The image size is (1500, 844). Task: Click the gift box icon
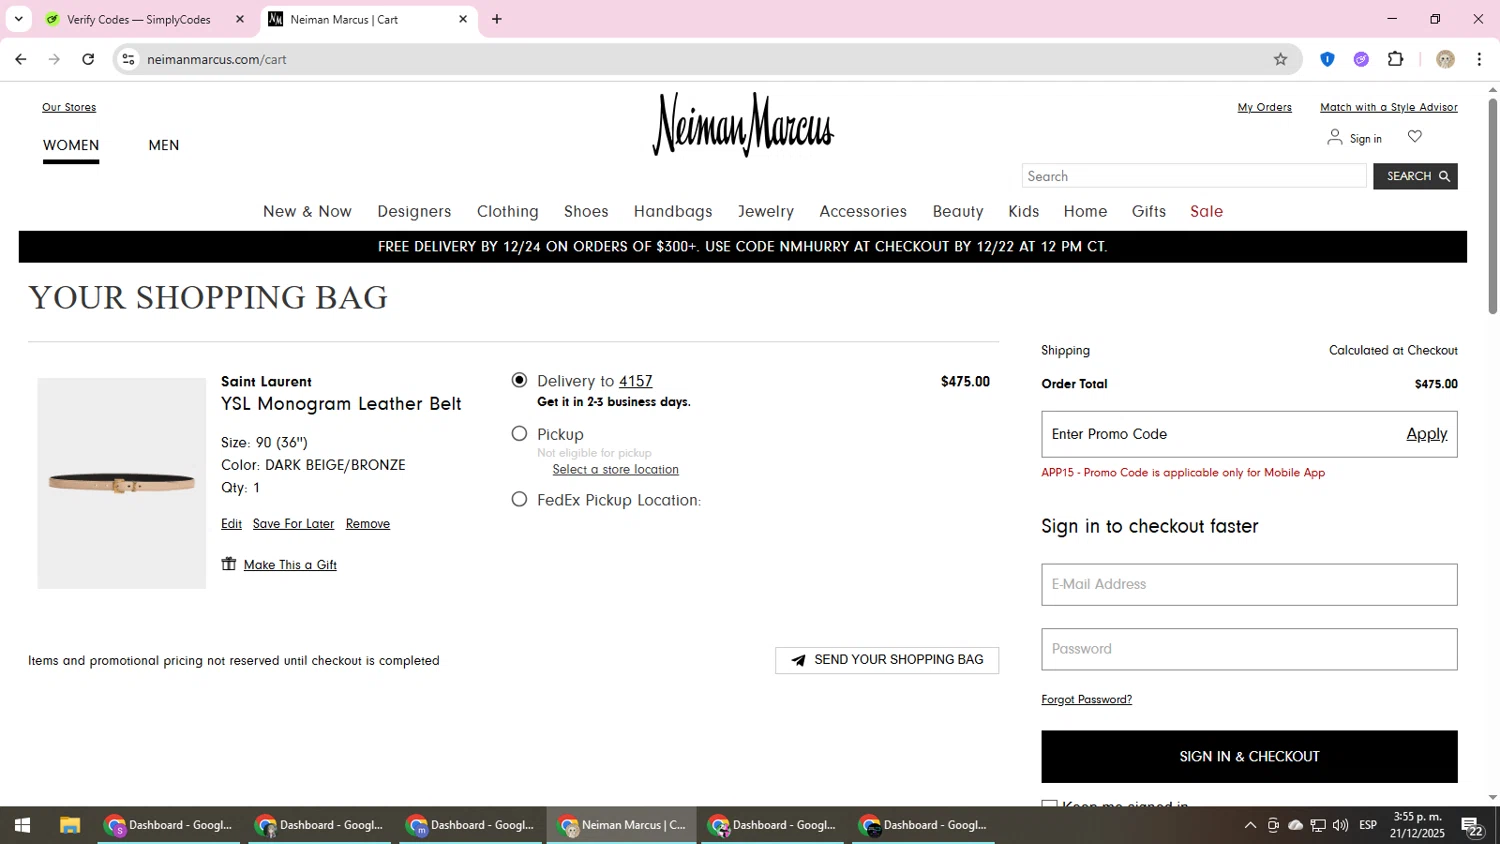pyautogui.click(x=229, y=564)
